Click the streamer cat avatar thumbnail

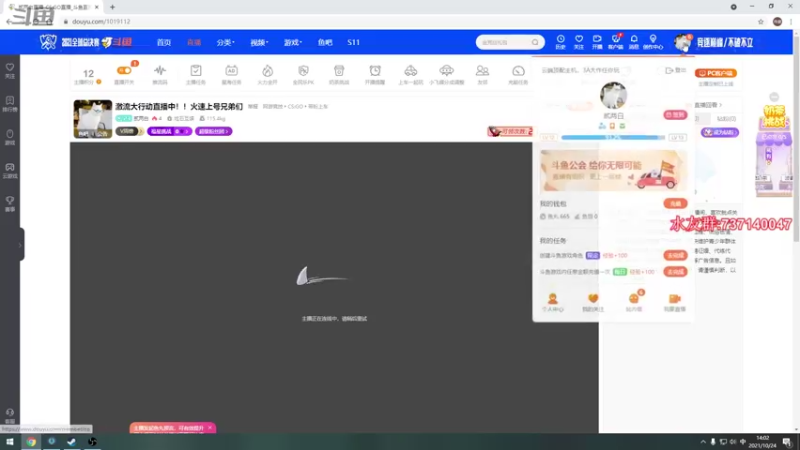[x=92, y=119]
